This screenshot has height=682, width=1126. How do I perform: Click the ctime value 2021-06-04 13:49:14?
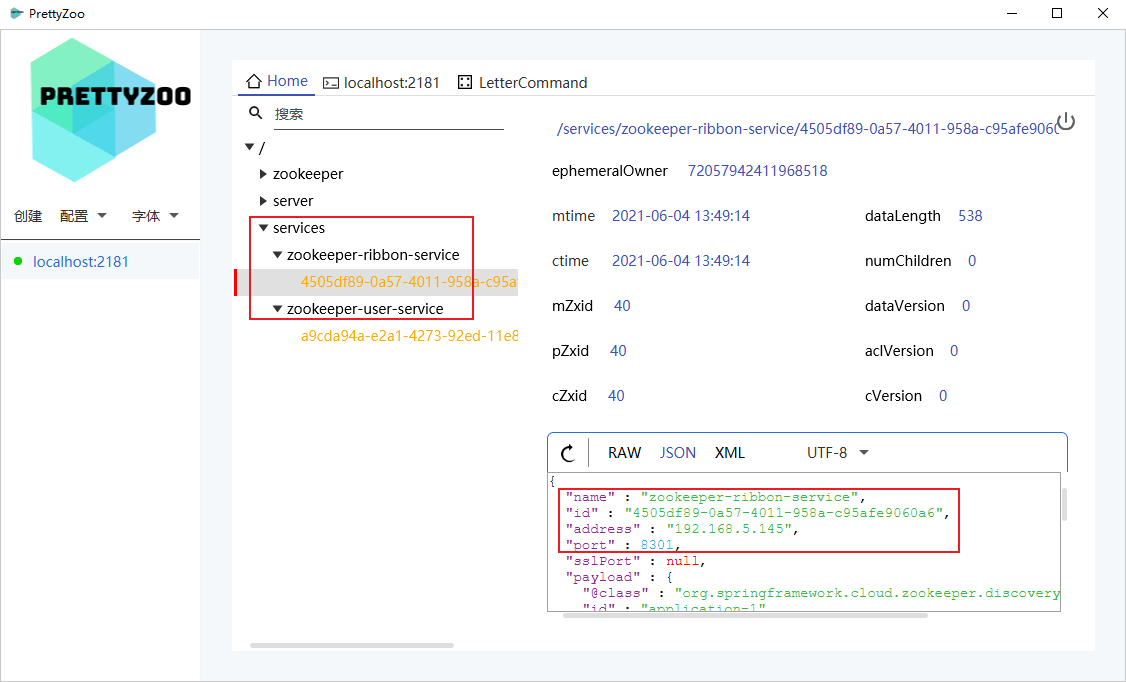pos(681,261)
